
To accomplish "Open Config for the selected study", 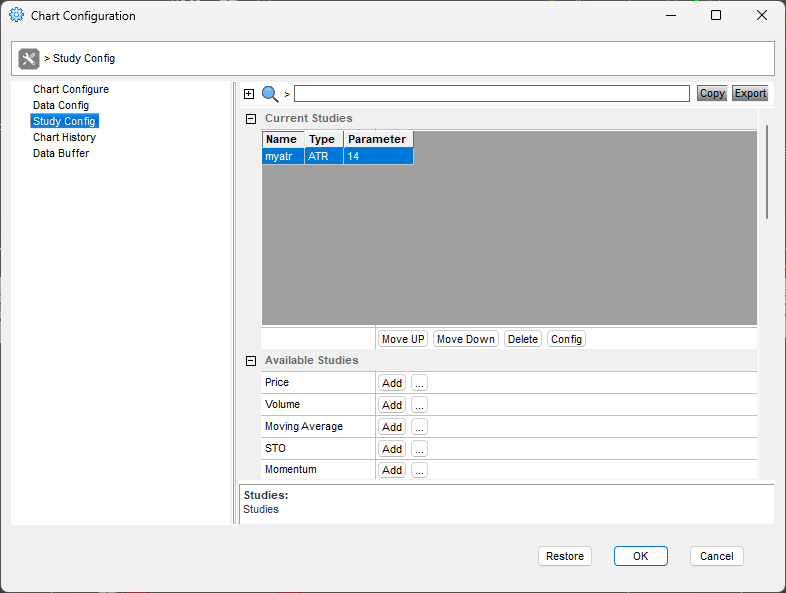I will coord(566,339).
